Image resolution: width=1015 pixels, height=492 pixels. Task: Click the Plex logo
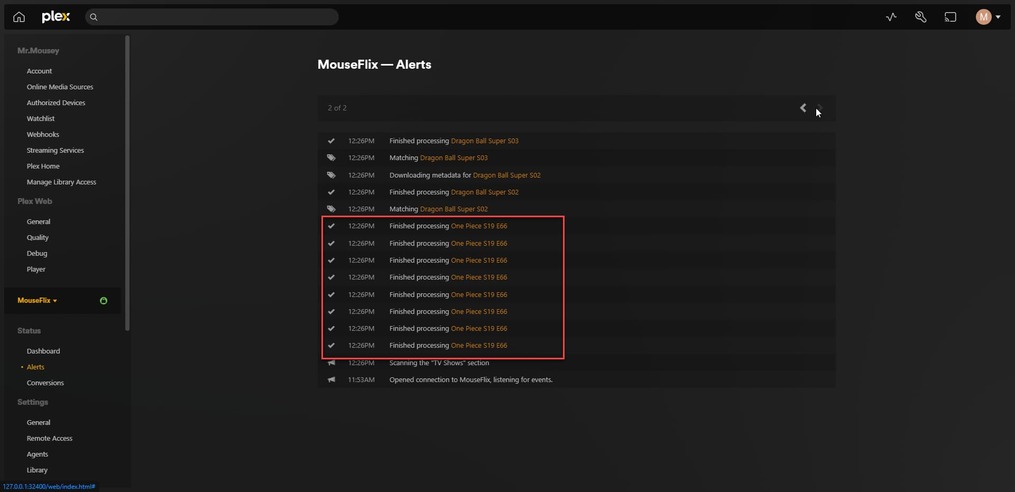click(x=56, y=17)
